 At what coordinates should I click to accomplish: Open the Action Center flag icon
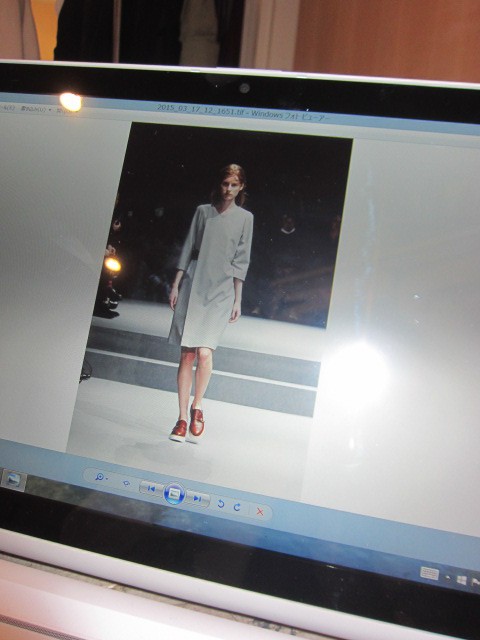pyautogui.click(x=476, y=582)
